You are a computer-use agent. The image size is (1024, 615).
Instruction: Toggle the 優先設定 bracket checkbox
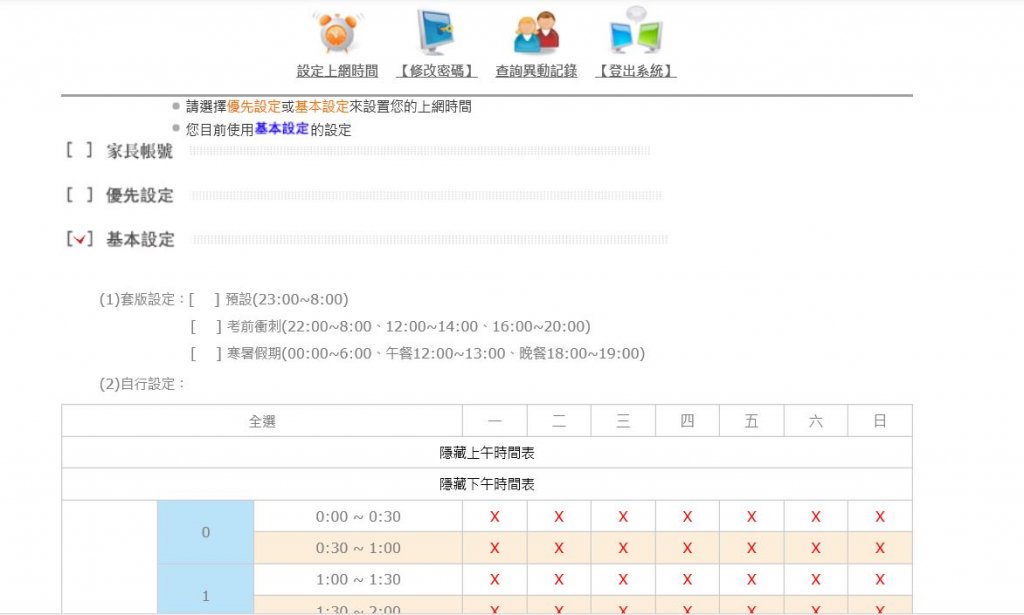pos(79,195)
